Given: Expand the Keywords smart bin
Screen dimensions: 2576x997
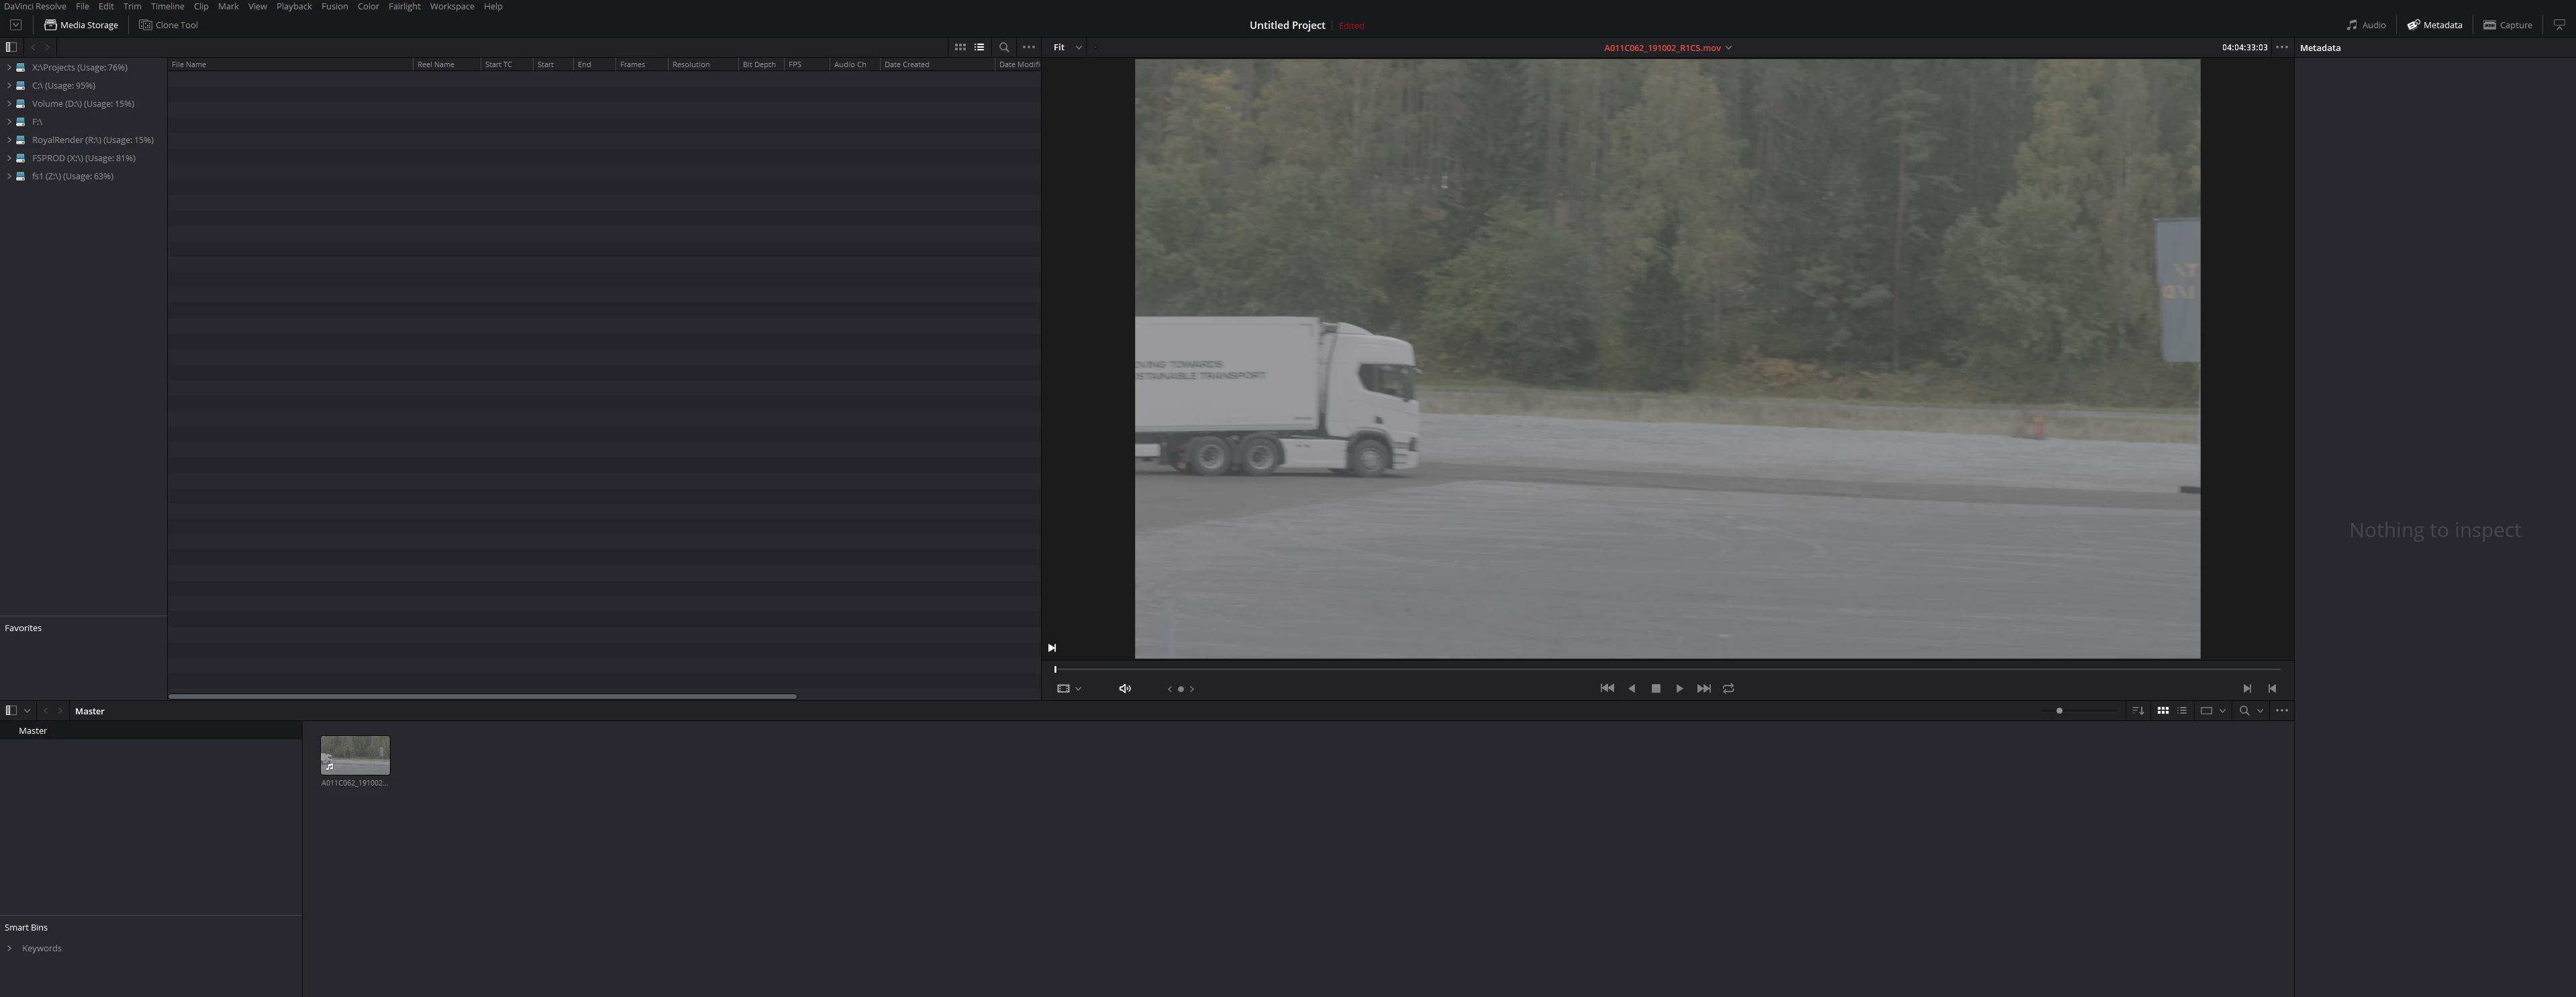Looking at the screenshot, I should [9, 948].
